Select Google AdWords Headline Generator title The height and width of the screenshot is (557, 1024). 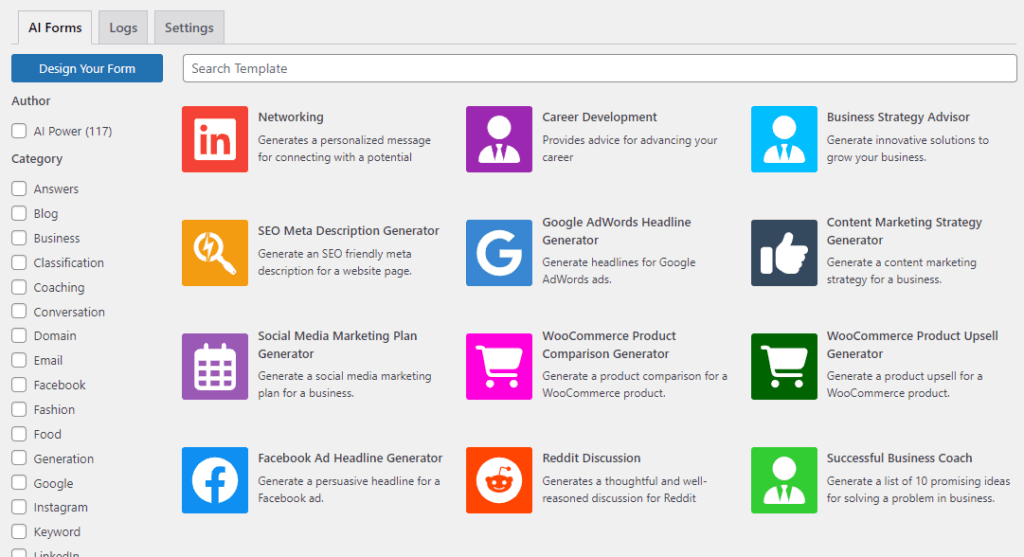[x=616, y=231]
